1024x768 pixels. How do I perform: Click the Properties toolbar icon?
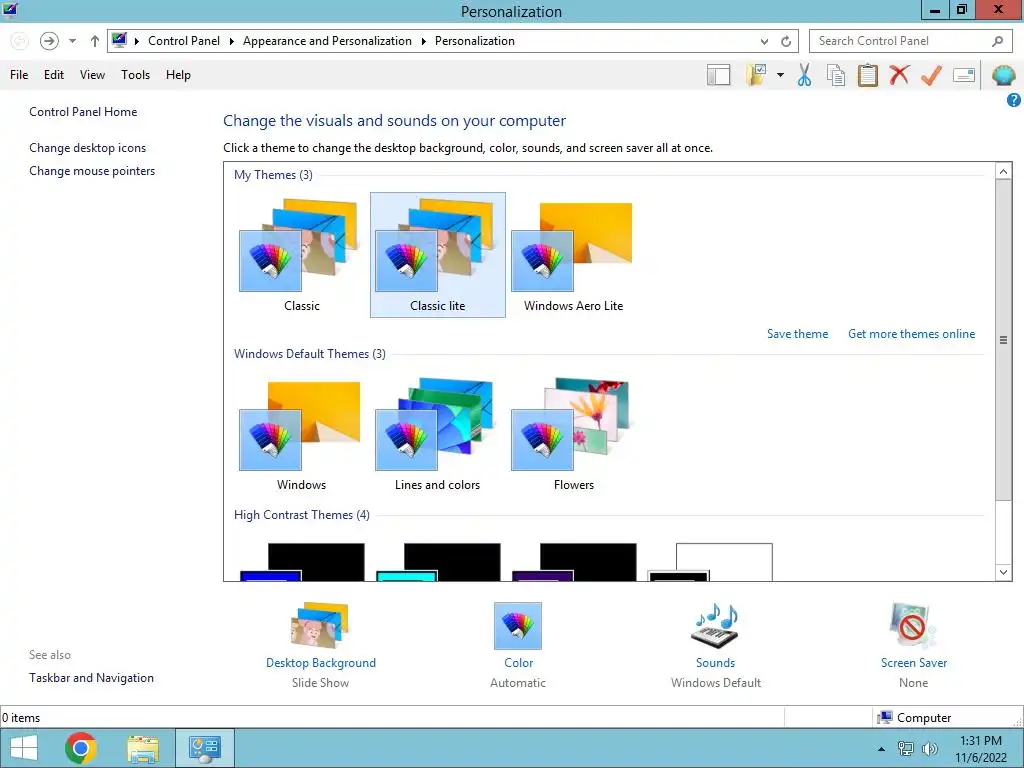pyautogui.click(x=964, y=75)
